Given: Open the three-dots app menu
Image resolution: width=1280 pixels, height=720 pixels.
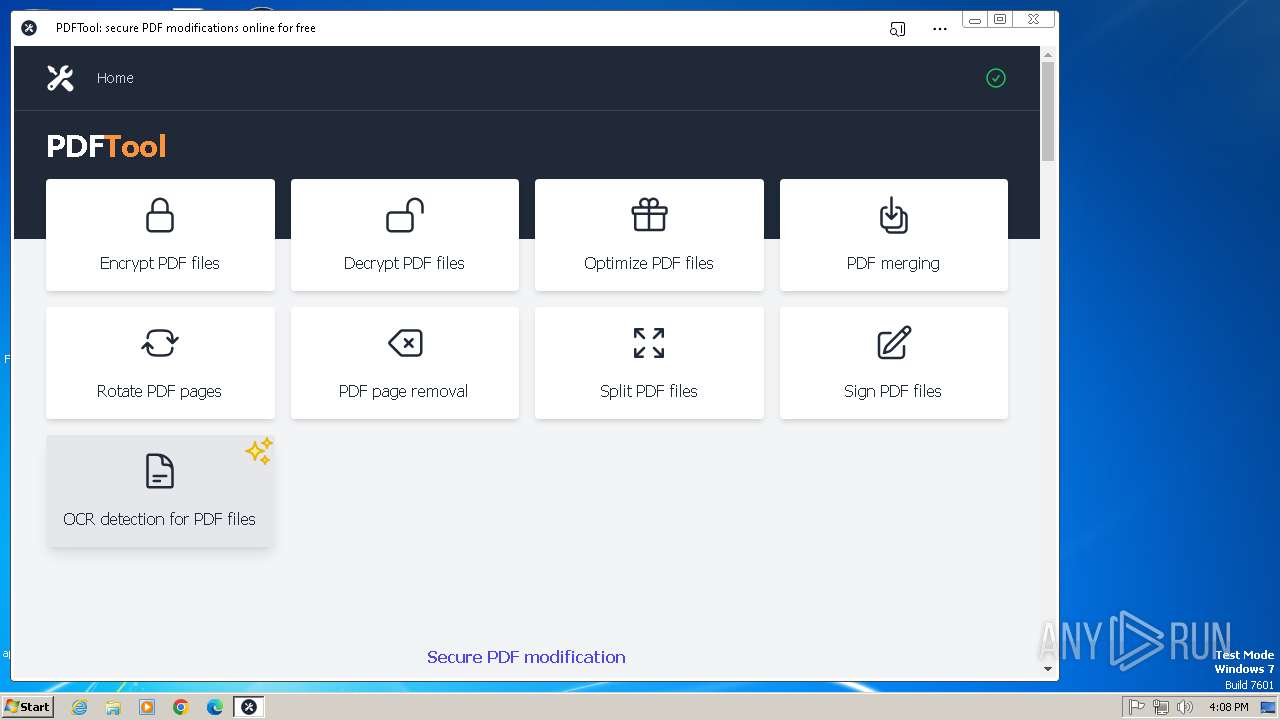Looking at the screenshot, I should pyautogui.click(x=940, y=29).
